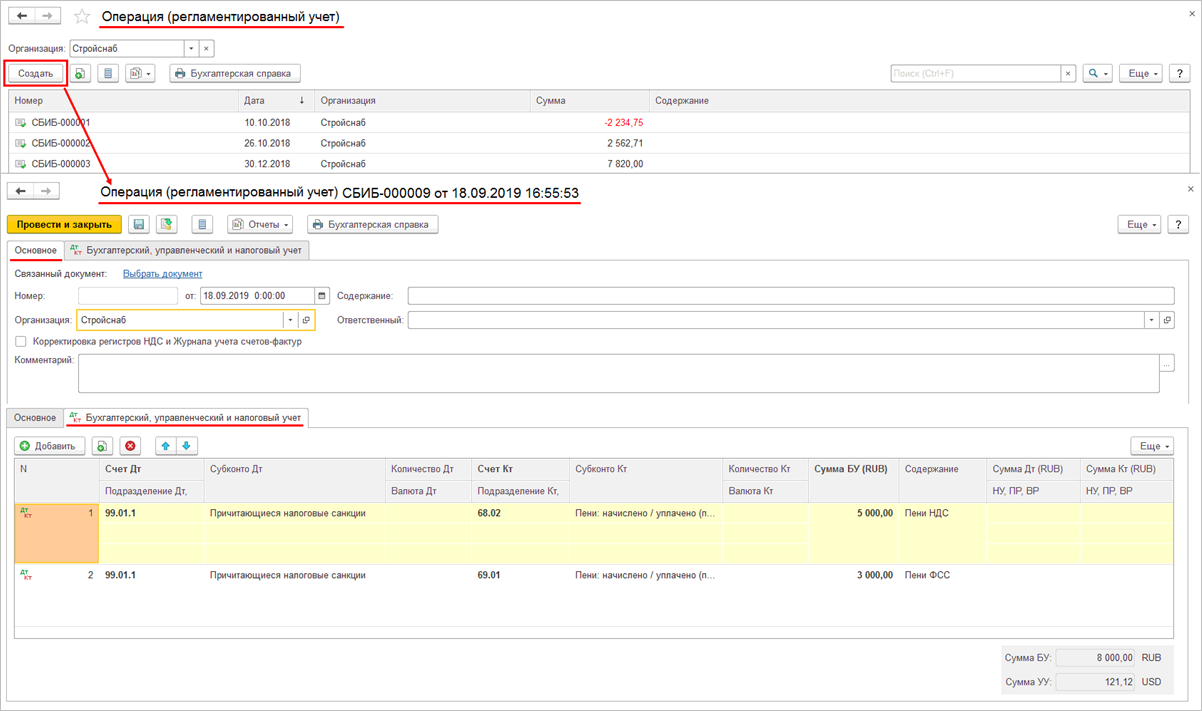
Task: Click Бухгалтерская справка in the document toolbar
Action: [x=372, y=224]
